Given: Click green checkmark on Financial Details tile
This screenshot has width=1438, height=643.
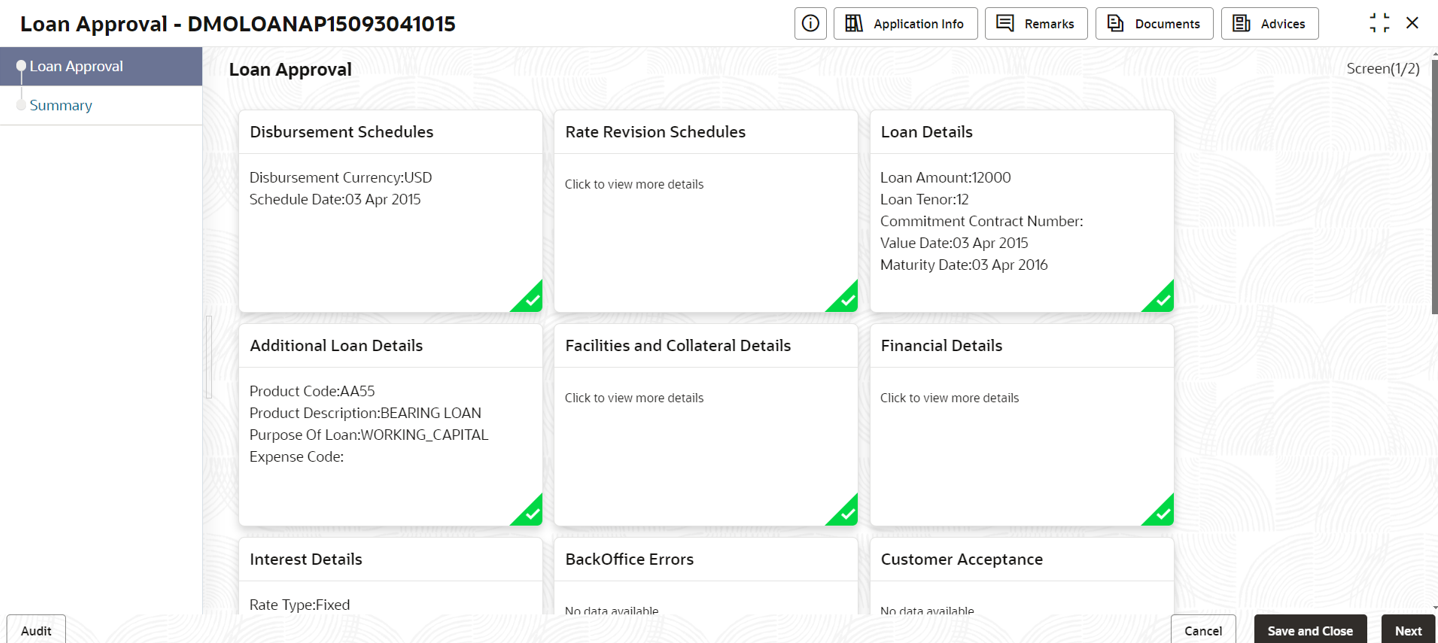Looking at the screenshot, I should click(1158, 510).
